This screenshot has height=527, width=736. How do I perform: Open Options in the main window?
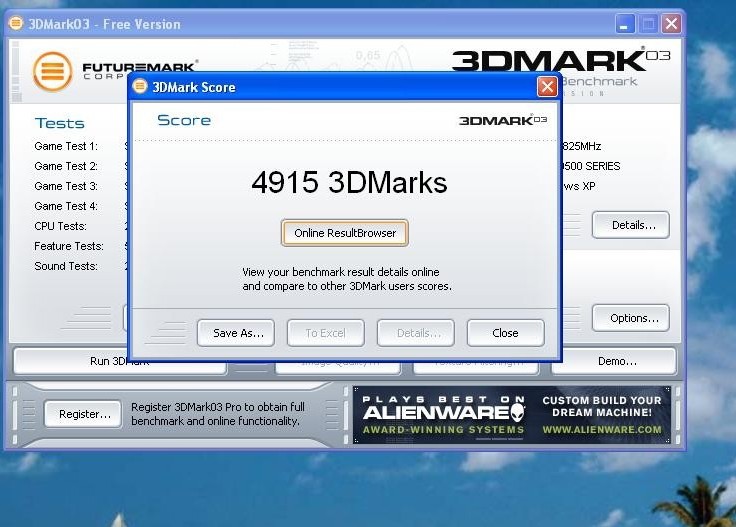click(x=630, y=318)
